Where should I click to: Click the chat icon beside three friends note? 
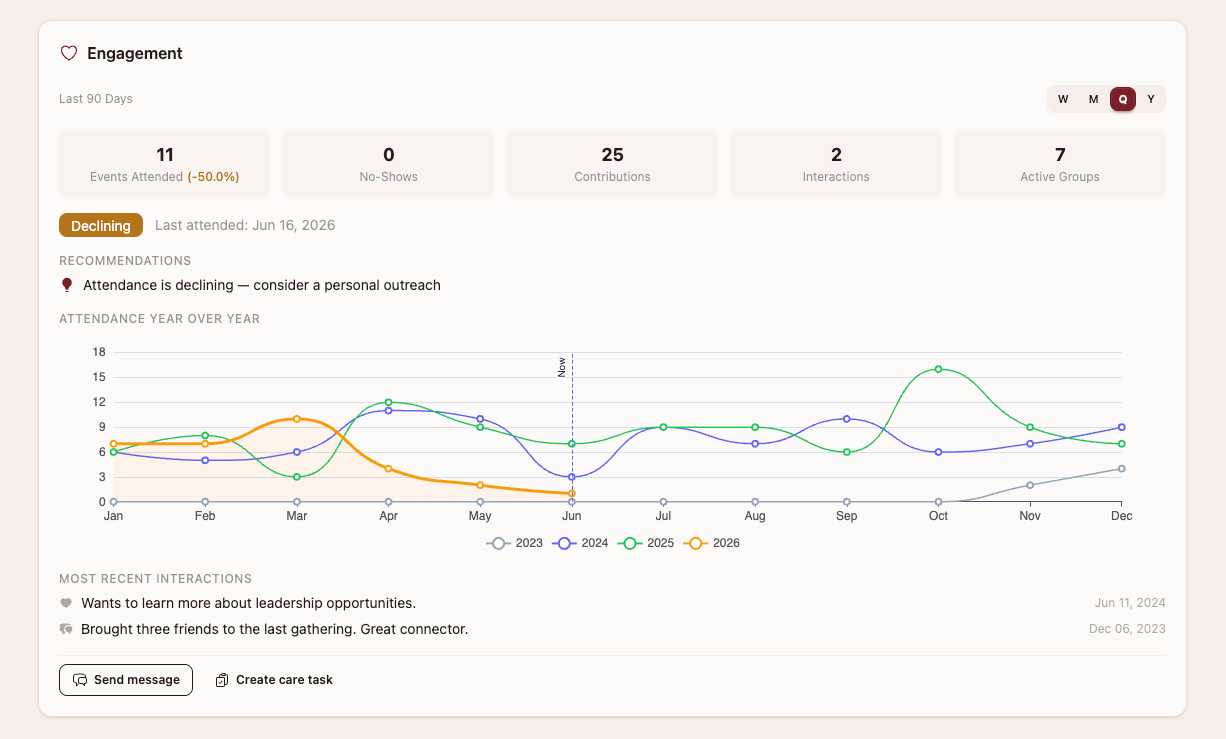point(66,629)
